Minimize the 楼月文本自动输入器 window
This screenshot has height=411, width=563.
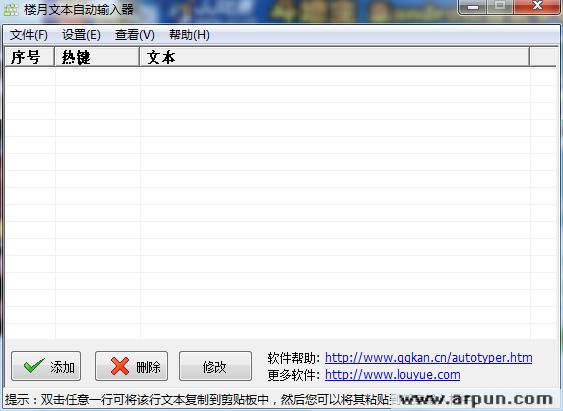[x=473, y=7]
